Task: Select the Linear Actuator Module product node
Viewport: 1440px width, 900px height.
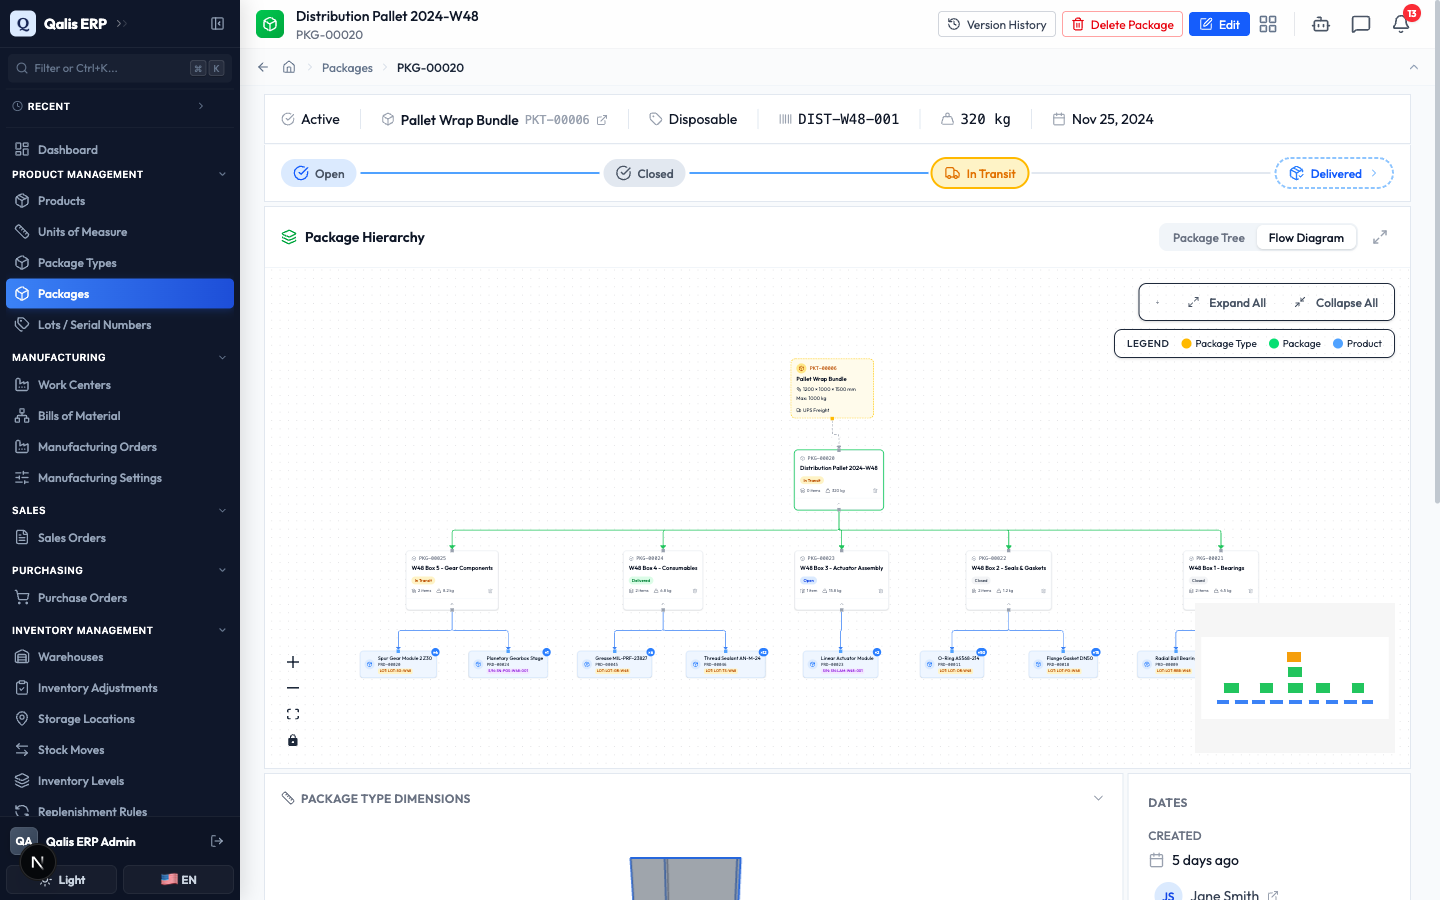Action: click(x=841, y=664)
